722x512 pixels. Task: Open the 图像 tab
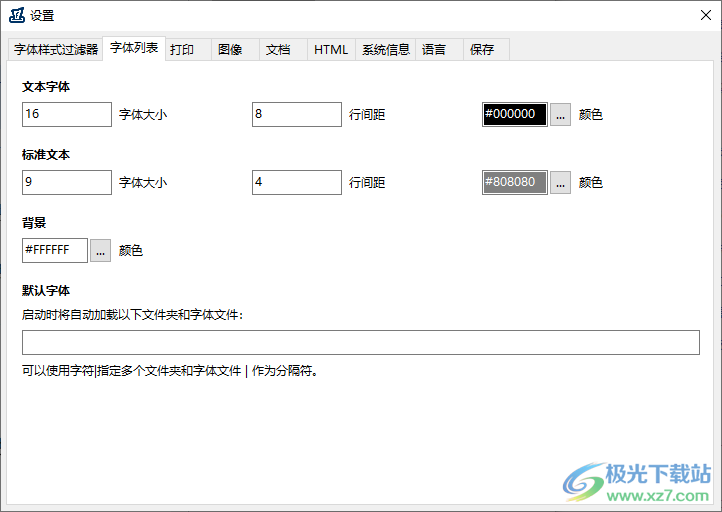[x=236, y=49]
